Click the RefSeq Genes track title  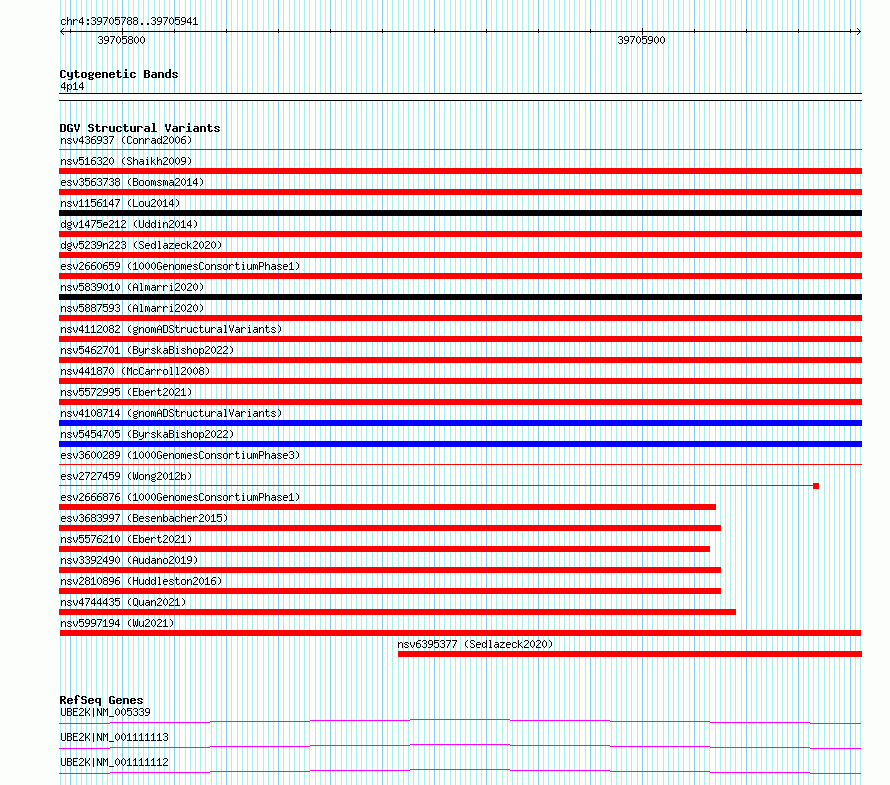(x=102, y=700)
